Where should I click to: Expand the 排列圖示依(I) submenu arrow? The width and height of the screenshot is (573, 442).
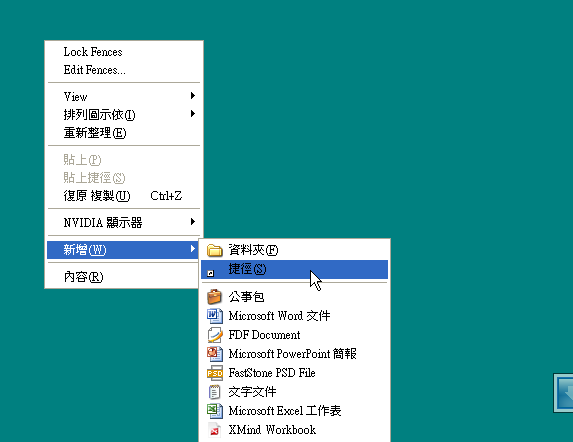193,114
